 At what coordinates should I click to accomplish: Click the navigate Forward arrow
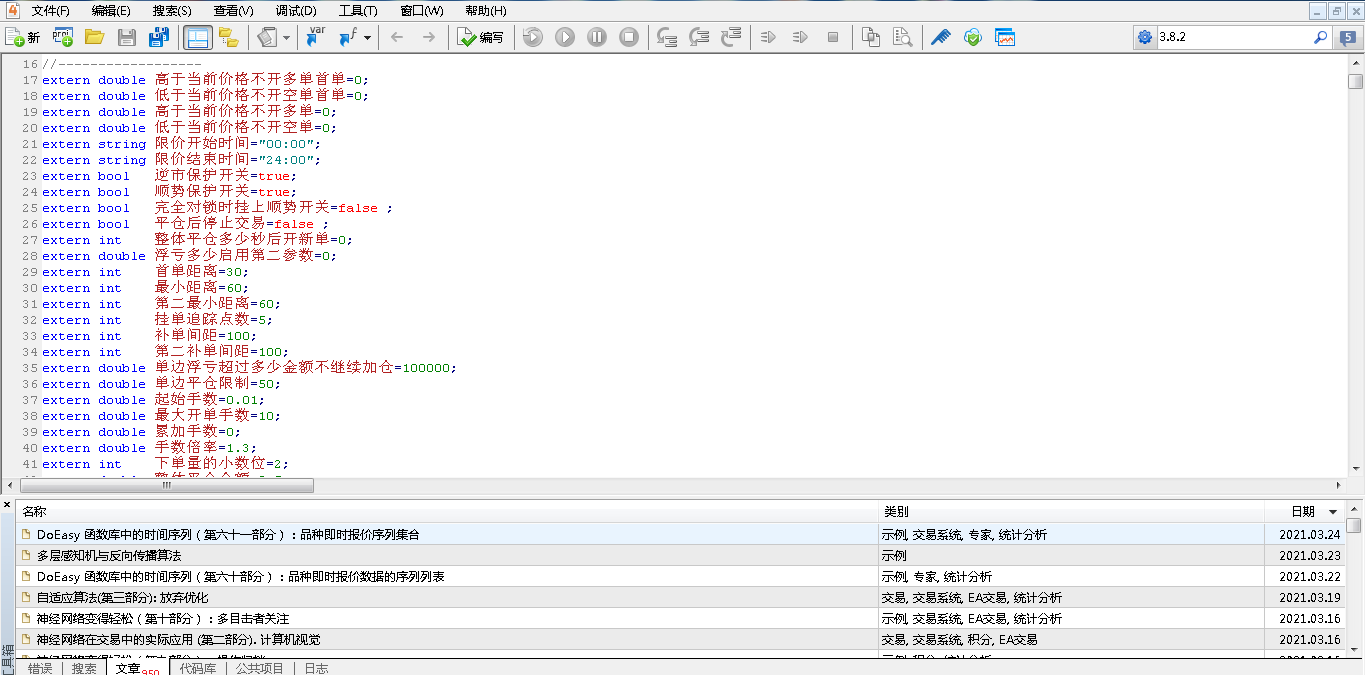coord(429,37)
